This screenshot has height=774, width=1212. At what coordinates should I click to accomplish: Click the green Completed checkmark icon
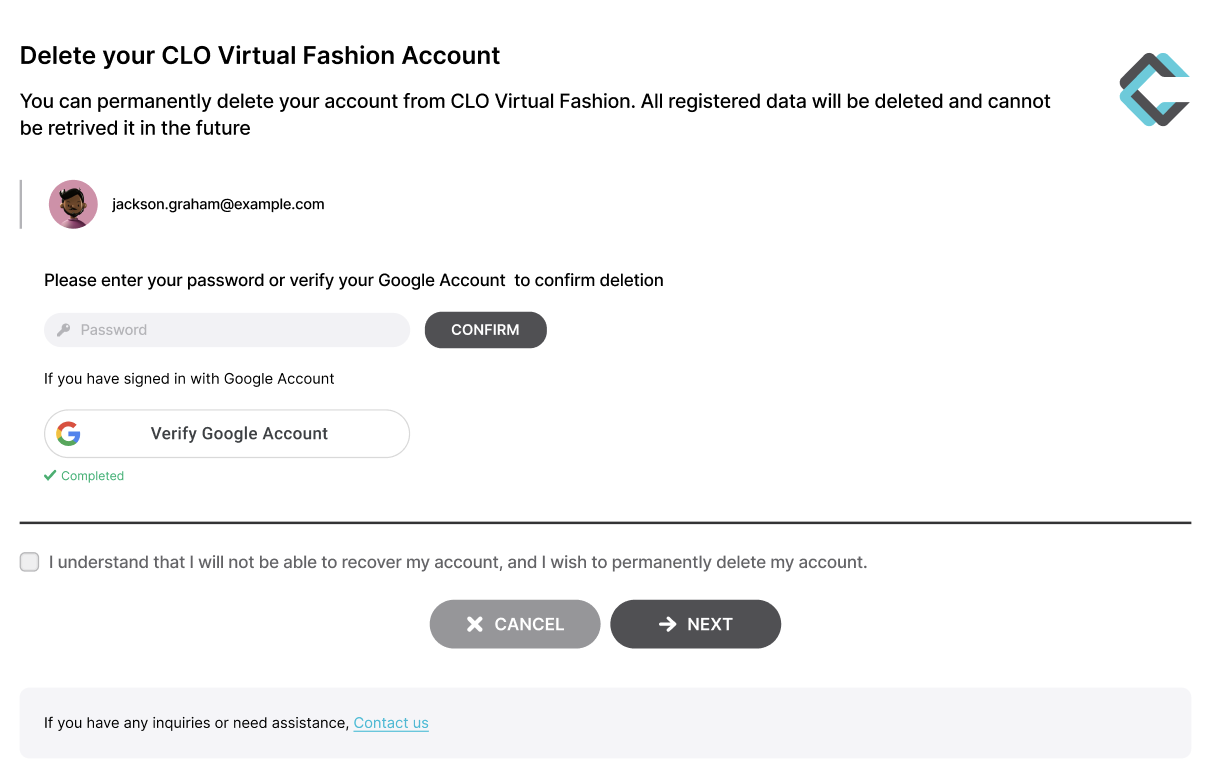coord(50,476)
